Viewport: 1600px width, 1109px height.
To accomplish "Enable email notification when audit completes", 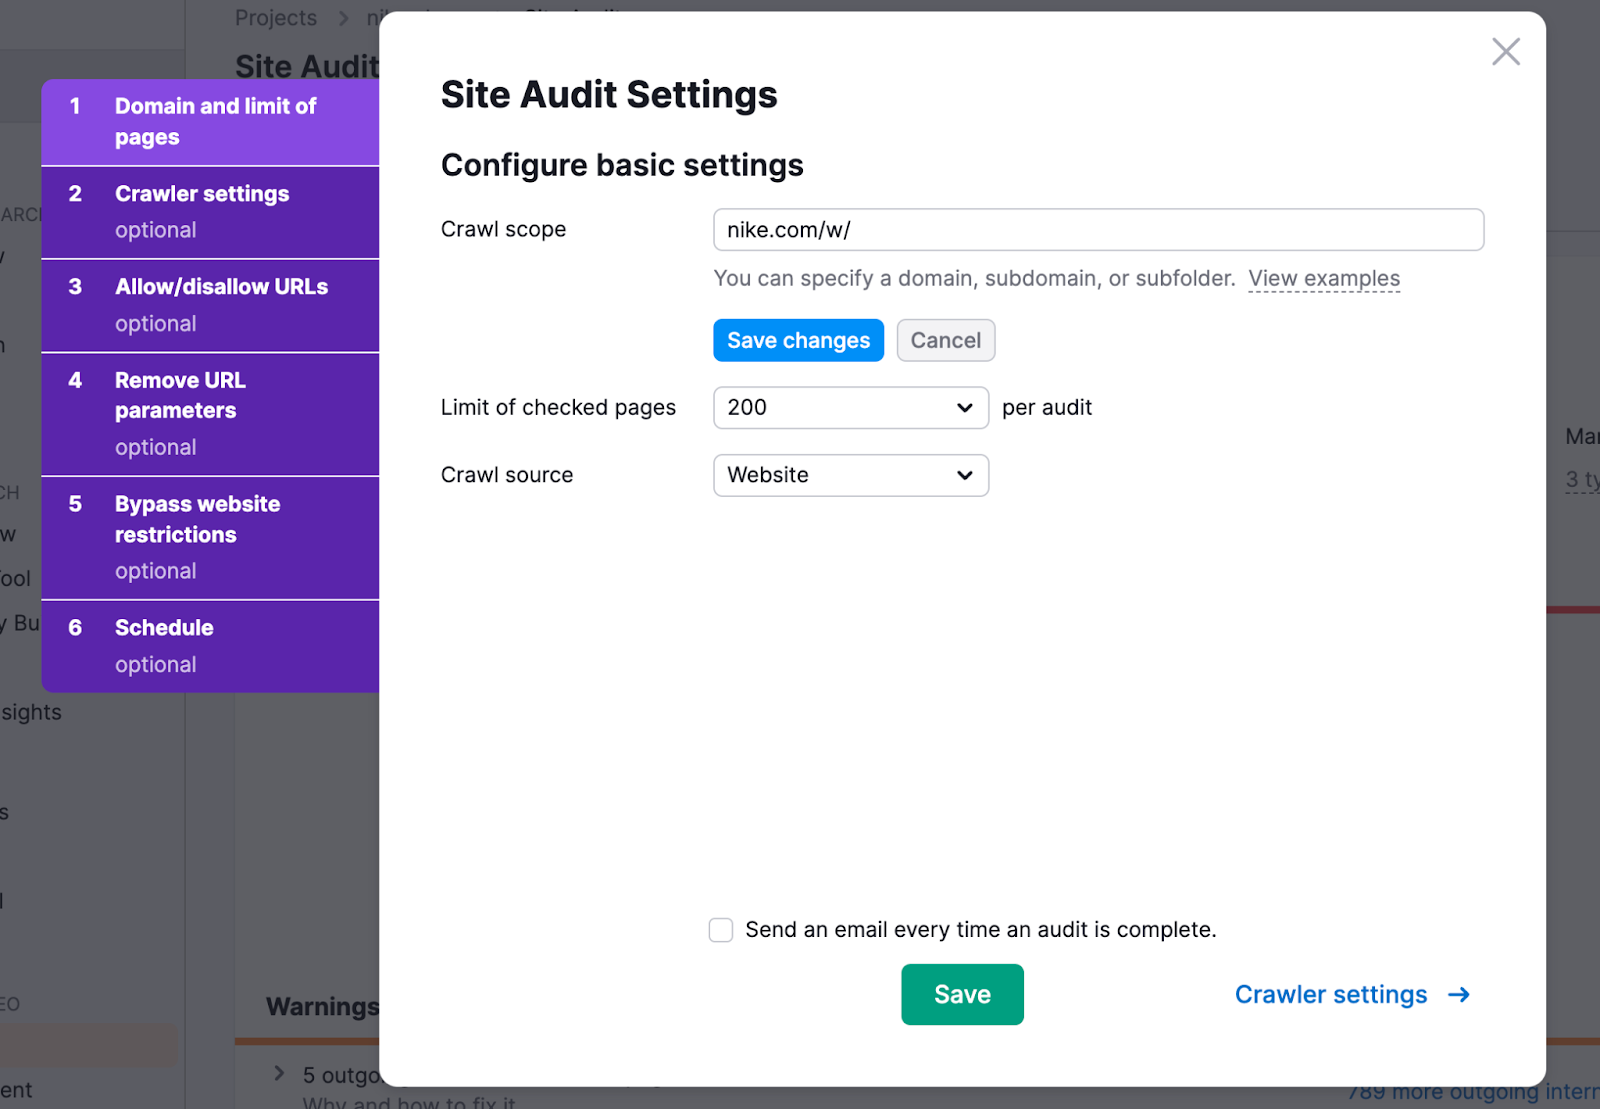I will [x=721, y=930].
